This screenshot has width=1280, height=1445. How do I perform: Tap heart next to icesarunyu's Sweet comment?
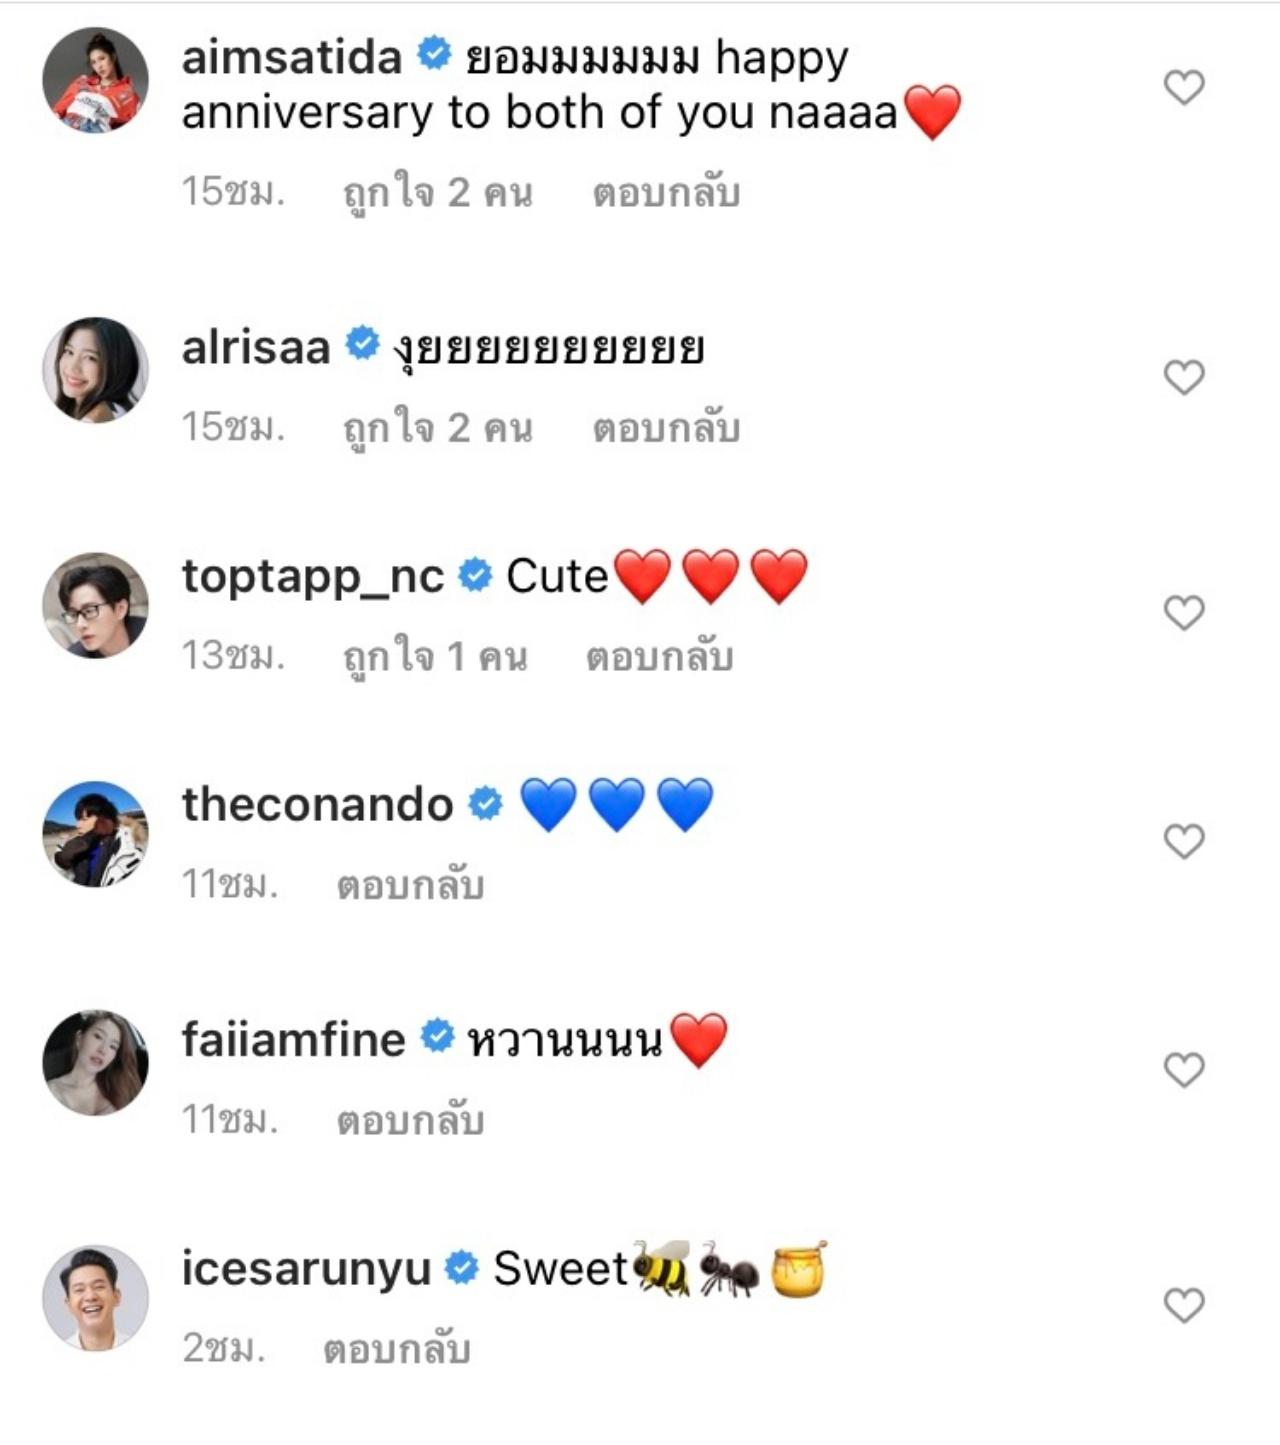pos(1184,1306)
